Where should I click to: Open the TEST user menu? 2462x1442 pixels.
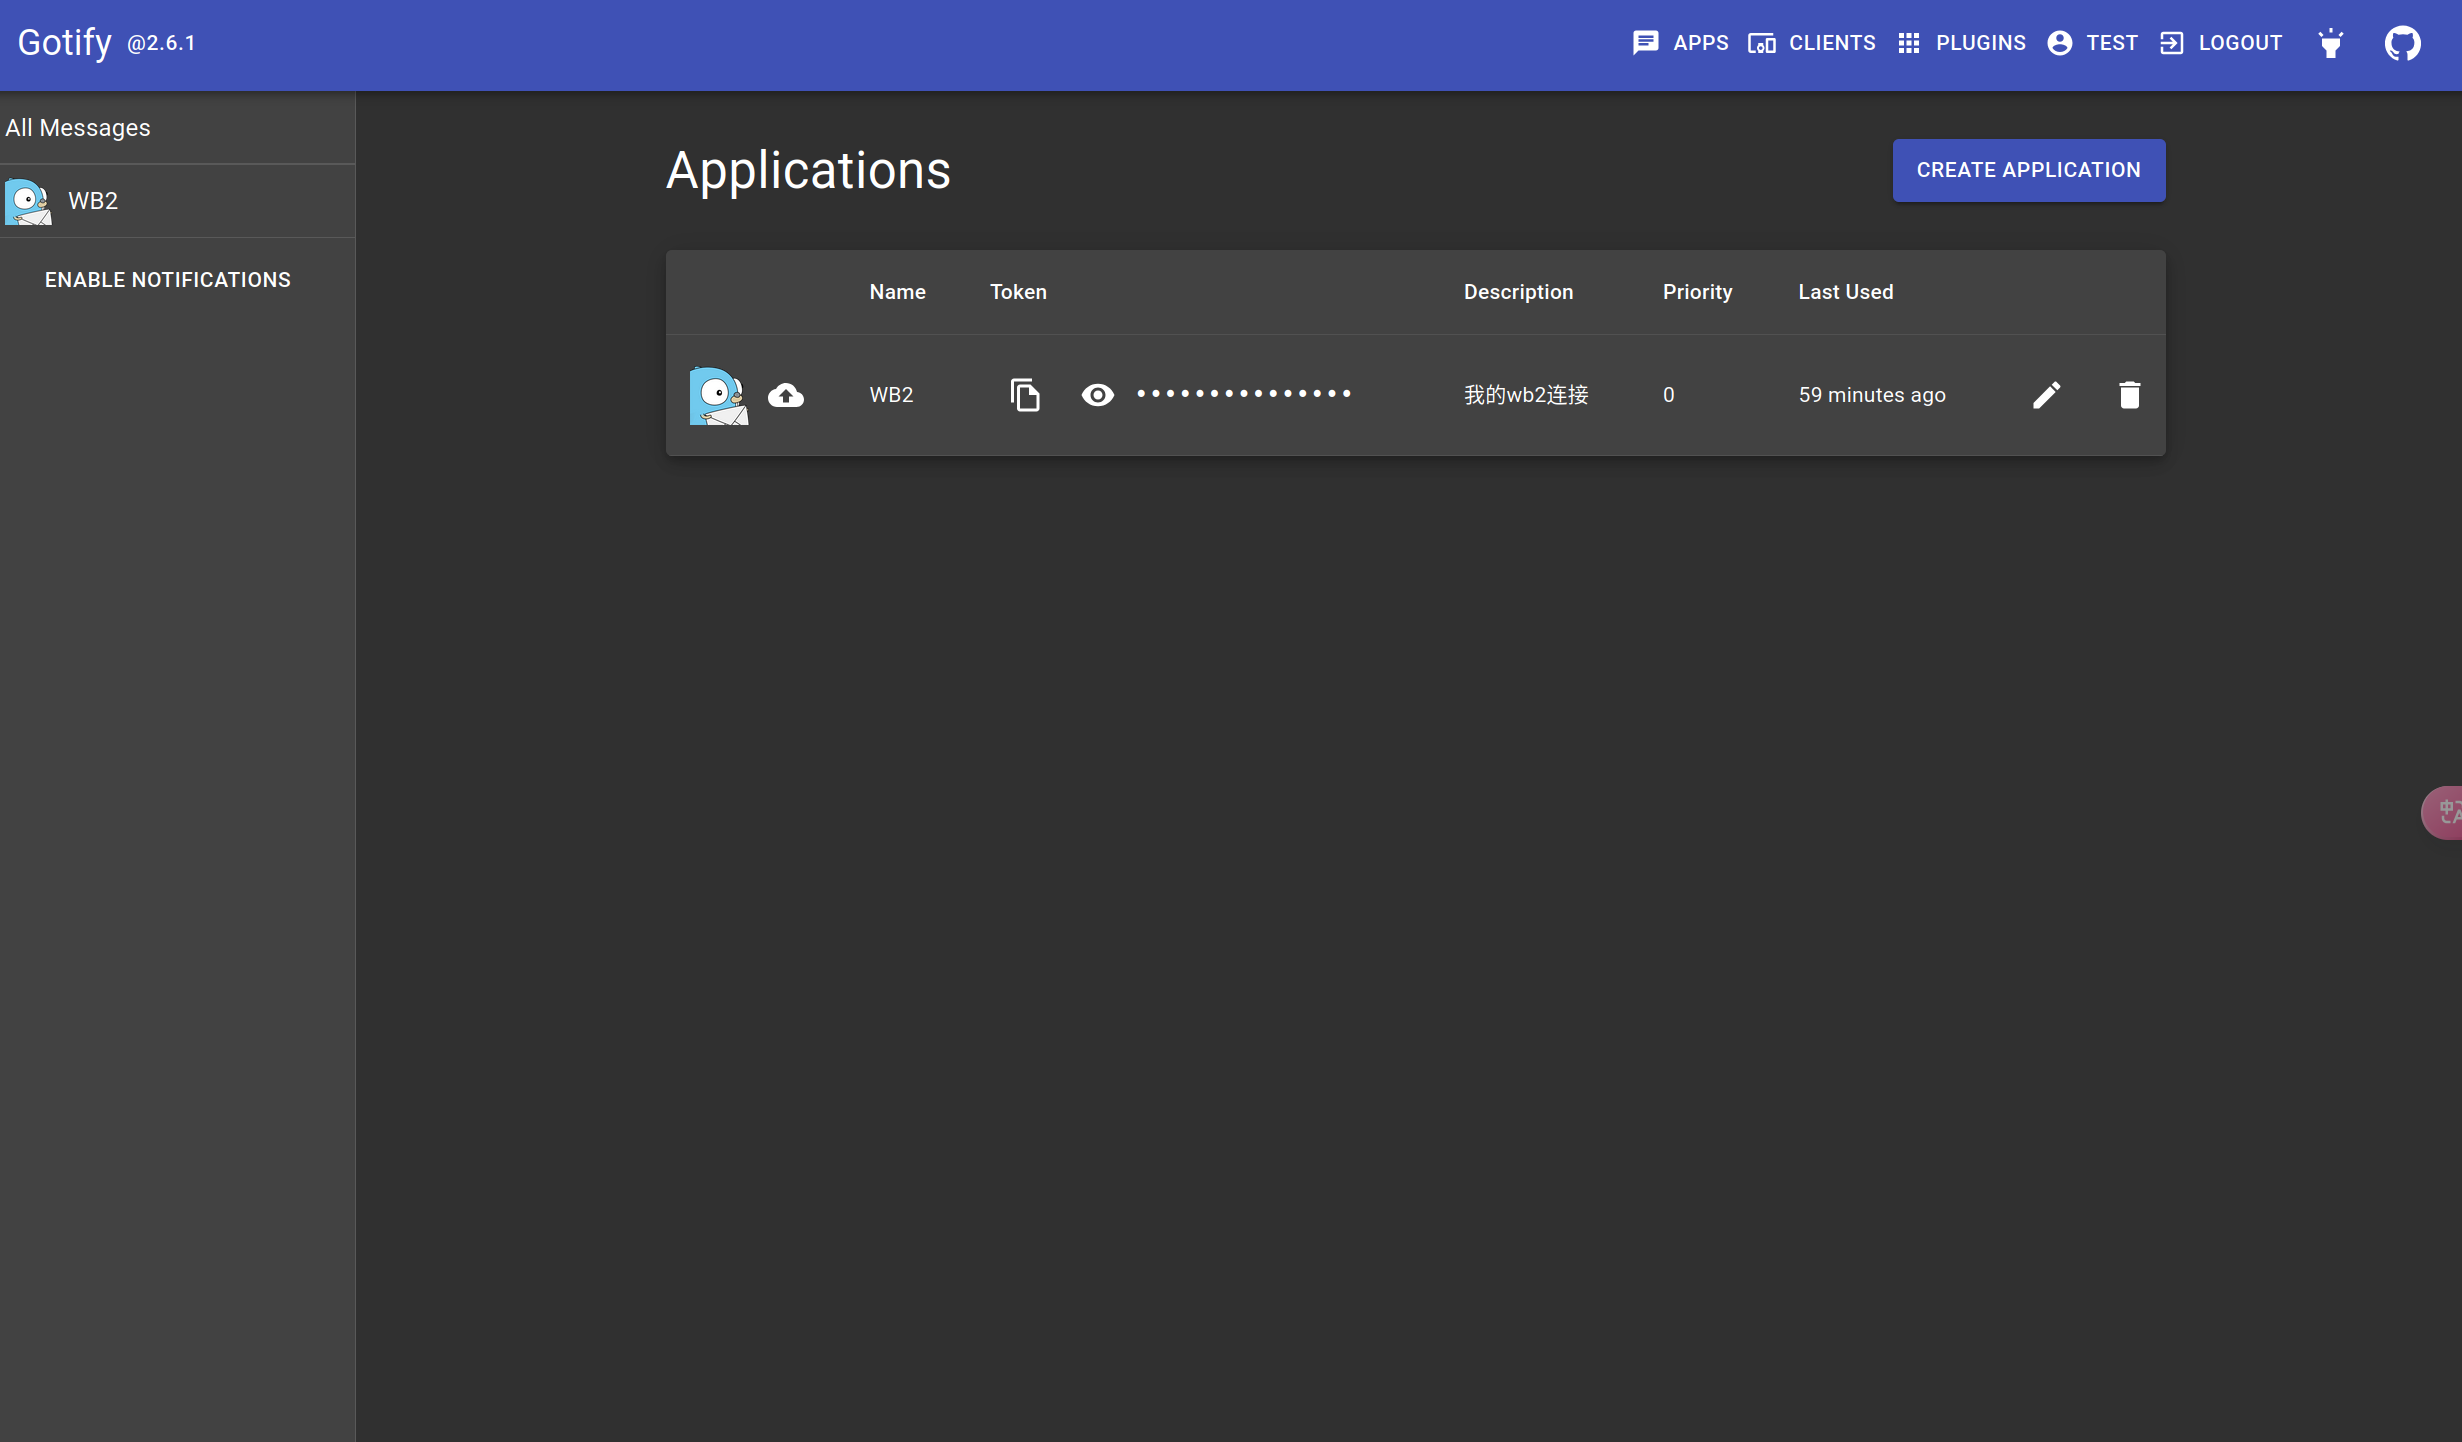pos(2092,43)
